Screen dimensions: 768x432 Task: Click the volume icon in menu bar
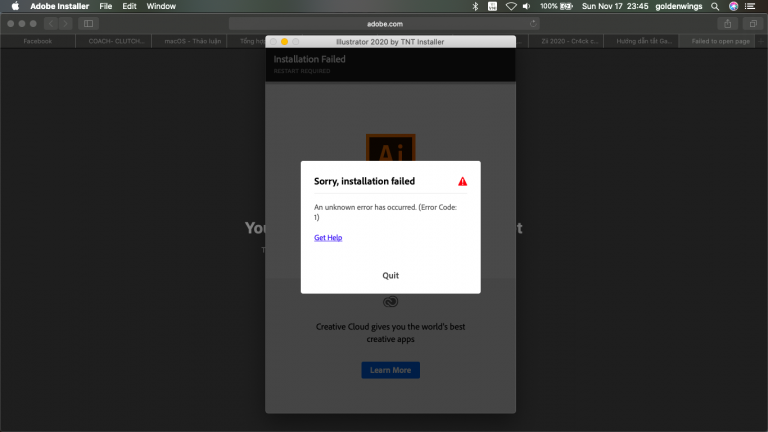tap(527, 6)
